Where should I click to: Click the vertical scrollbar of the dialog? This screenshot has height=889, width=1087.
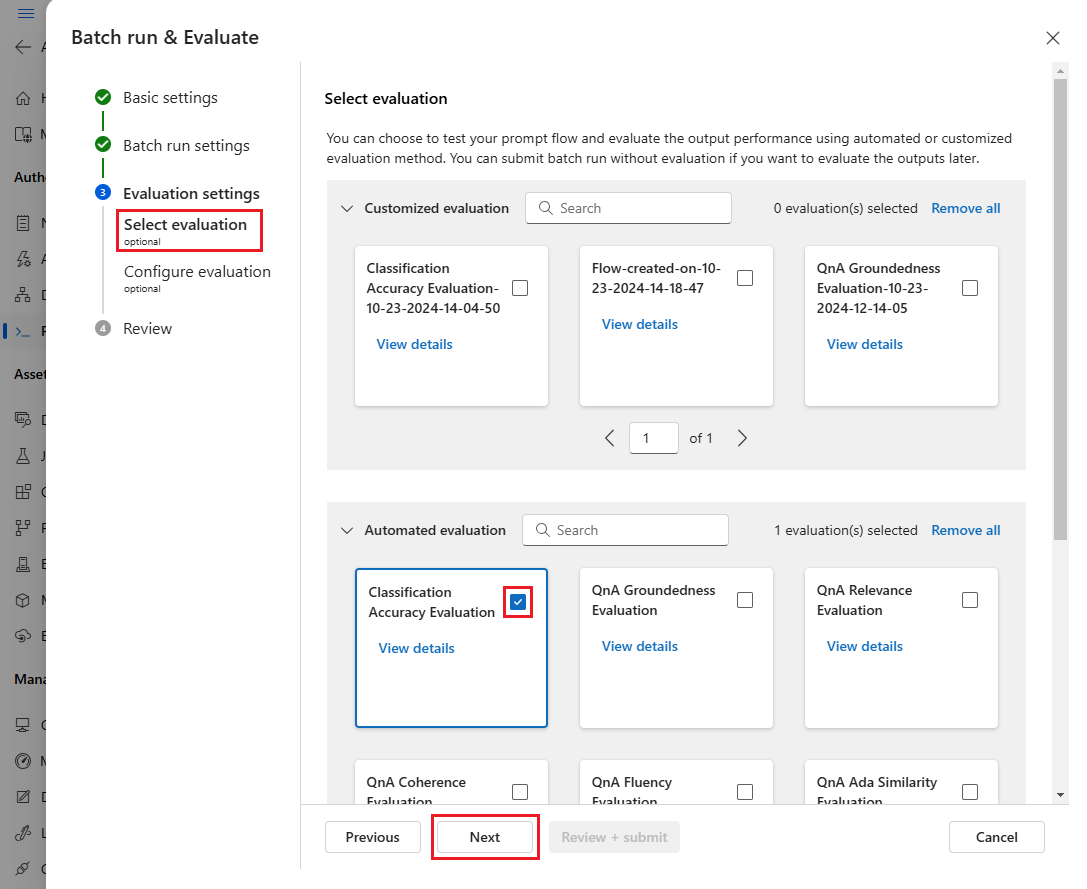click(1060, 309)
